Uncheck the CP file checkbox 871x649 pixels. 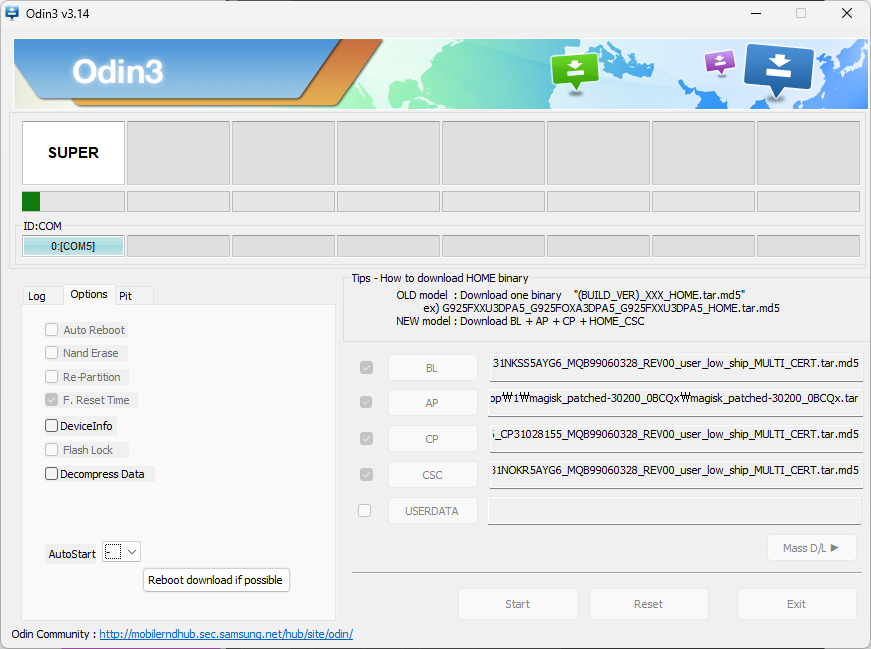tap(366, 438)
